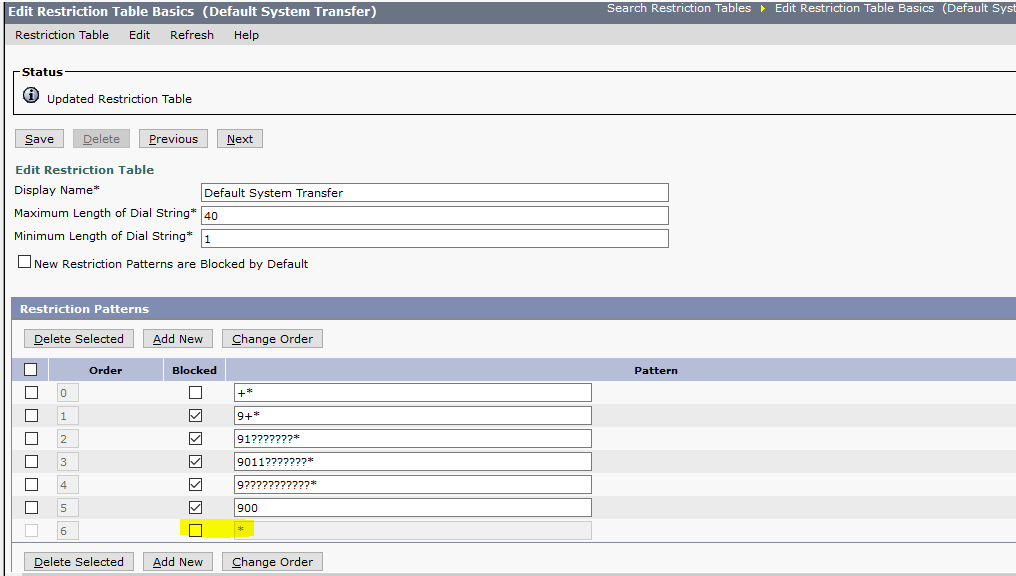
Task: Open the Refresh menu
Action: click(192, 35)
